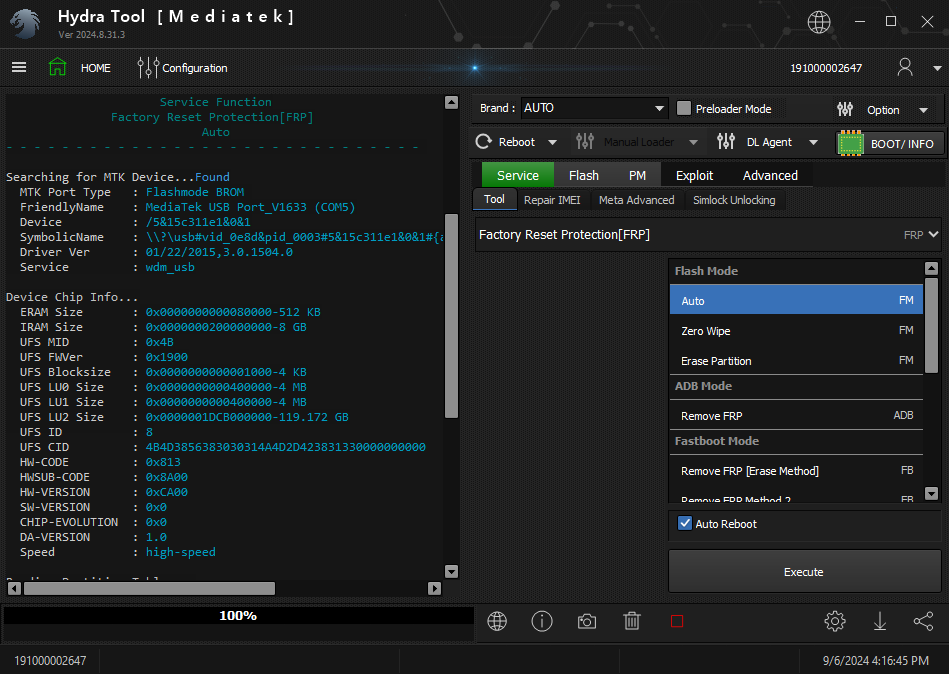The height and width of the screenshot is (674, 949).
Task: Click the UFS CID value in log
Action: click(x=286, y=447)
